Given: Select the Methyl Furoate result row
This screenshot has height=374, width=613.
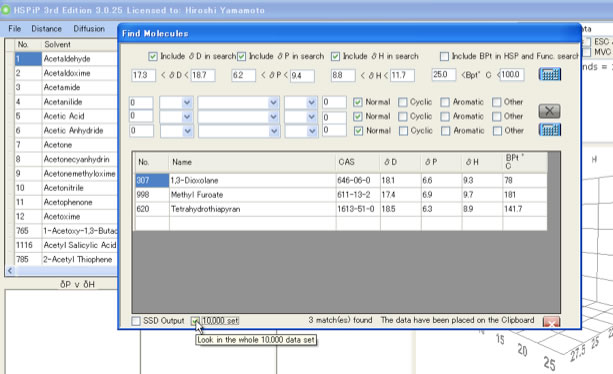Looking at the screenshot, I should coord(341,195).
